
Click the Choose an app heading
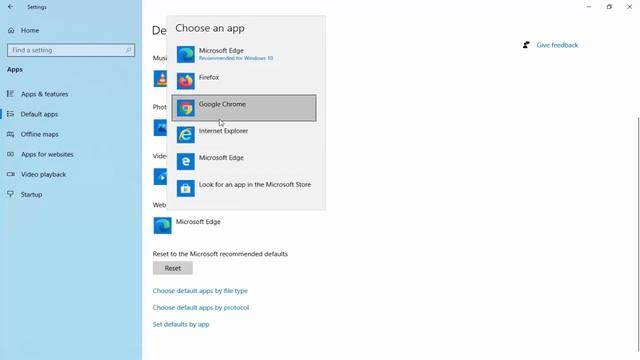(210, 28)
